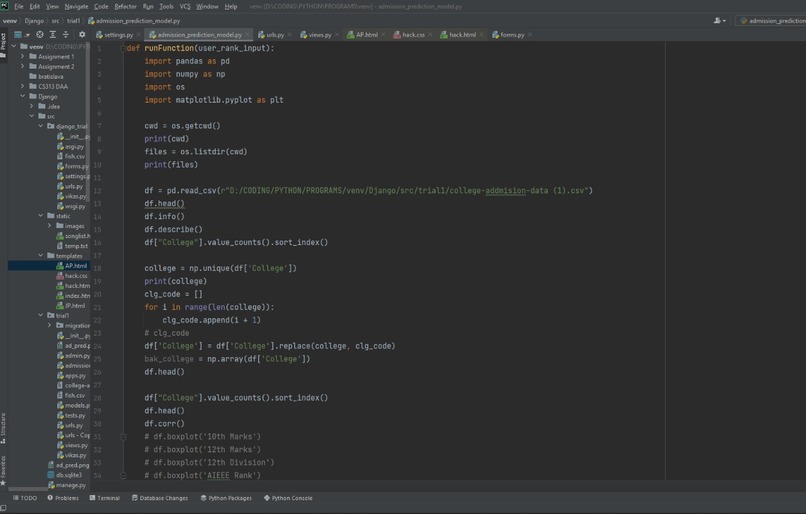Click the Expand All icon in the project toolbar

click(x=52, y=34)
